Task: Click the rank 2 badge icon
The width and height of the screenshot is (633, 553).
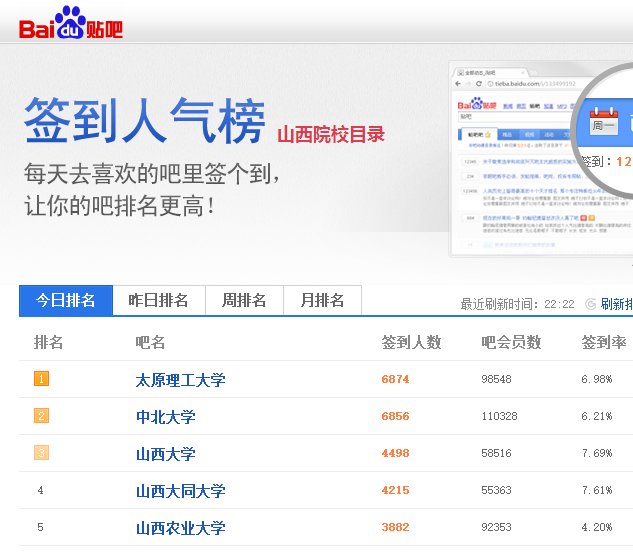Action: [41, 416]
